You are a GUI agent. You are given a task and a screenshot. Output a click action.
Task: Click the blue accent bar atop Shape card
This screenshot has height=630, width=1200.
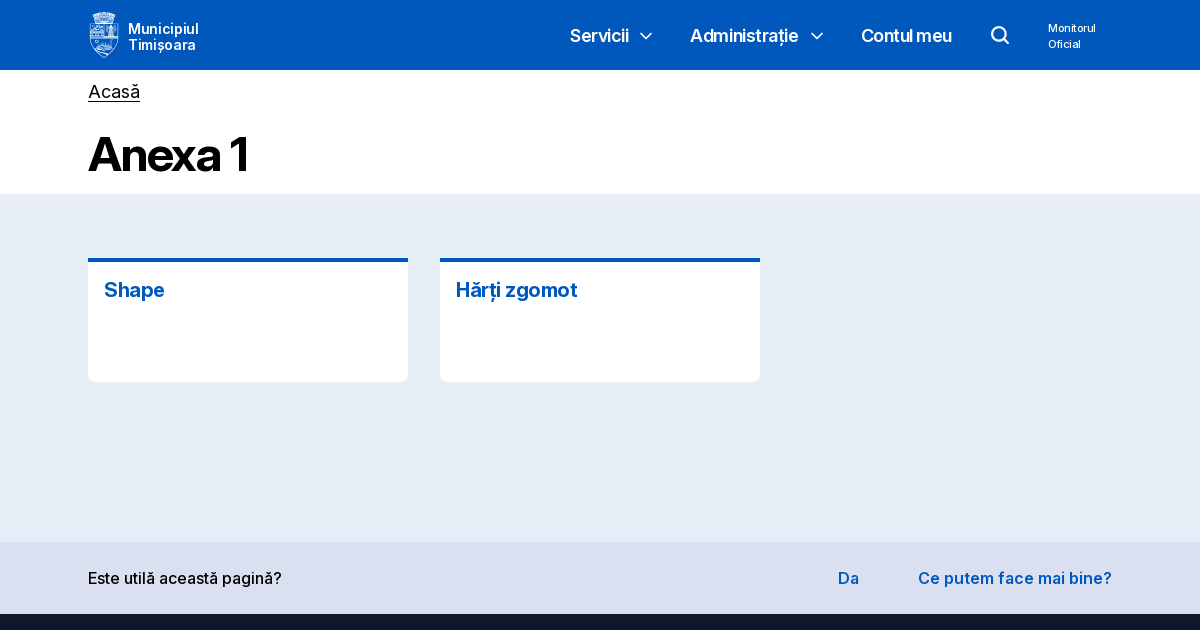[x=248, y=260]
